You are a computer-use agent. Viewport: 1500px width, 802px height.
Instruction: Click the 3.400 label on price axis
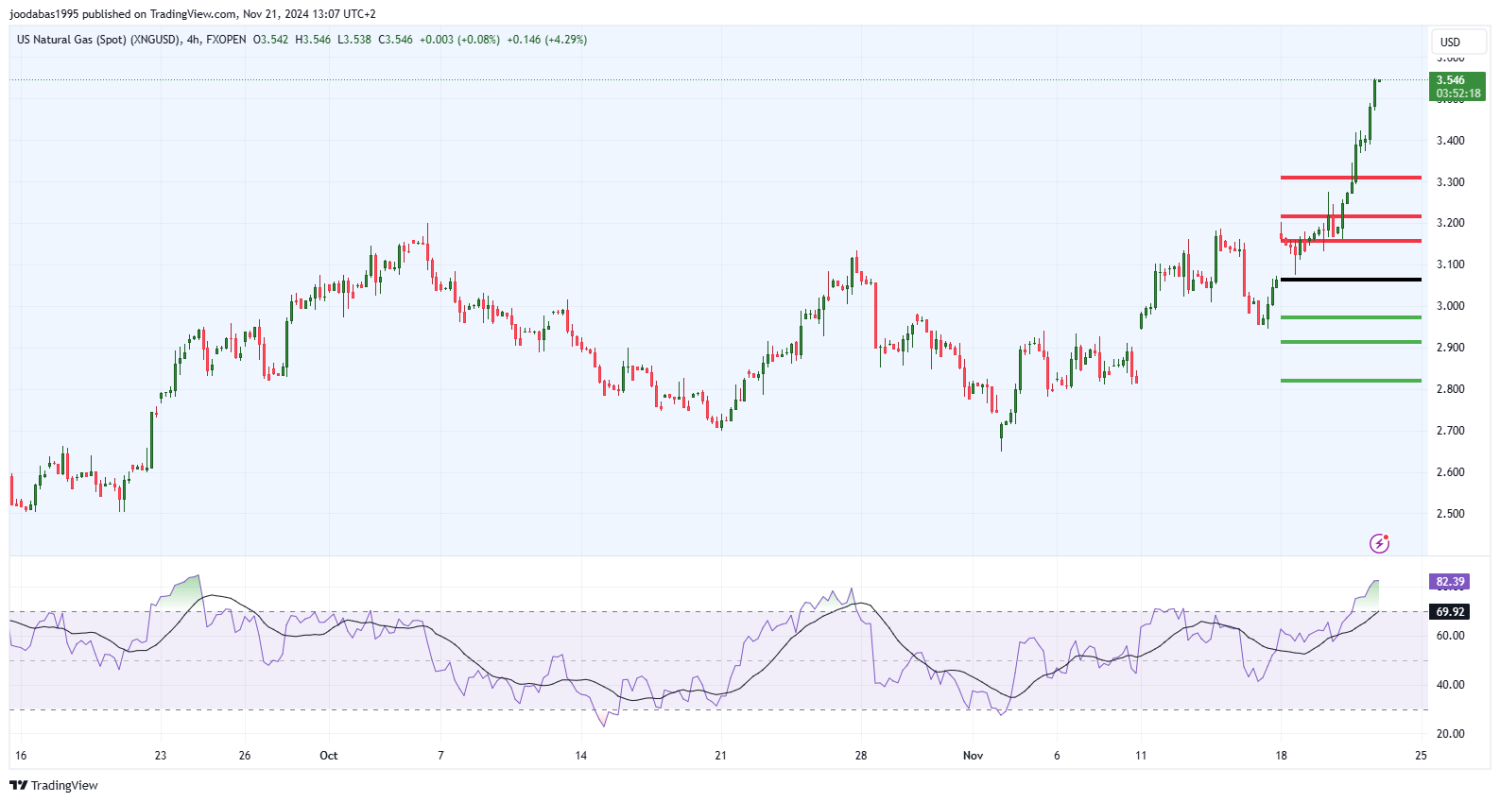point(1450,141)
